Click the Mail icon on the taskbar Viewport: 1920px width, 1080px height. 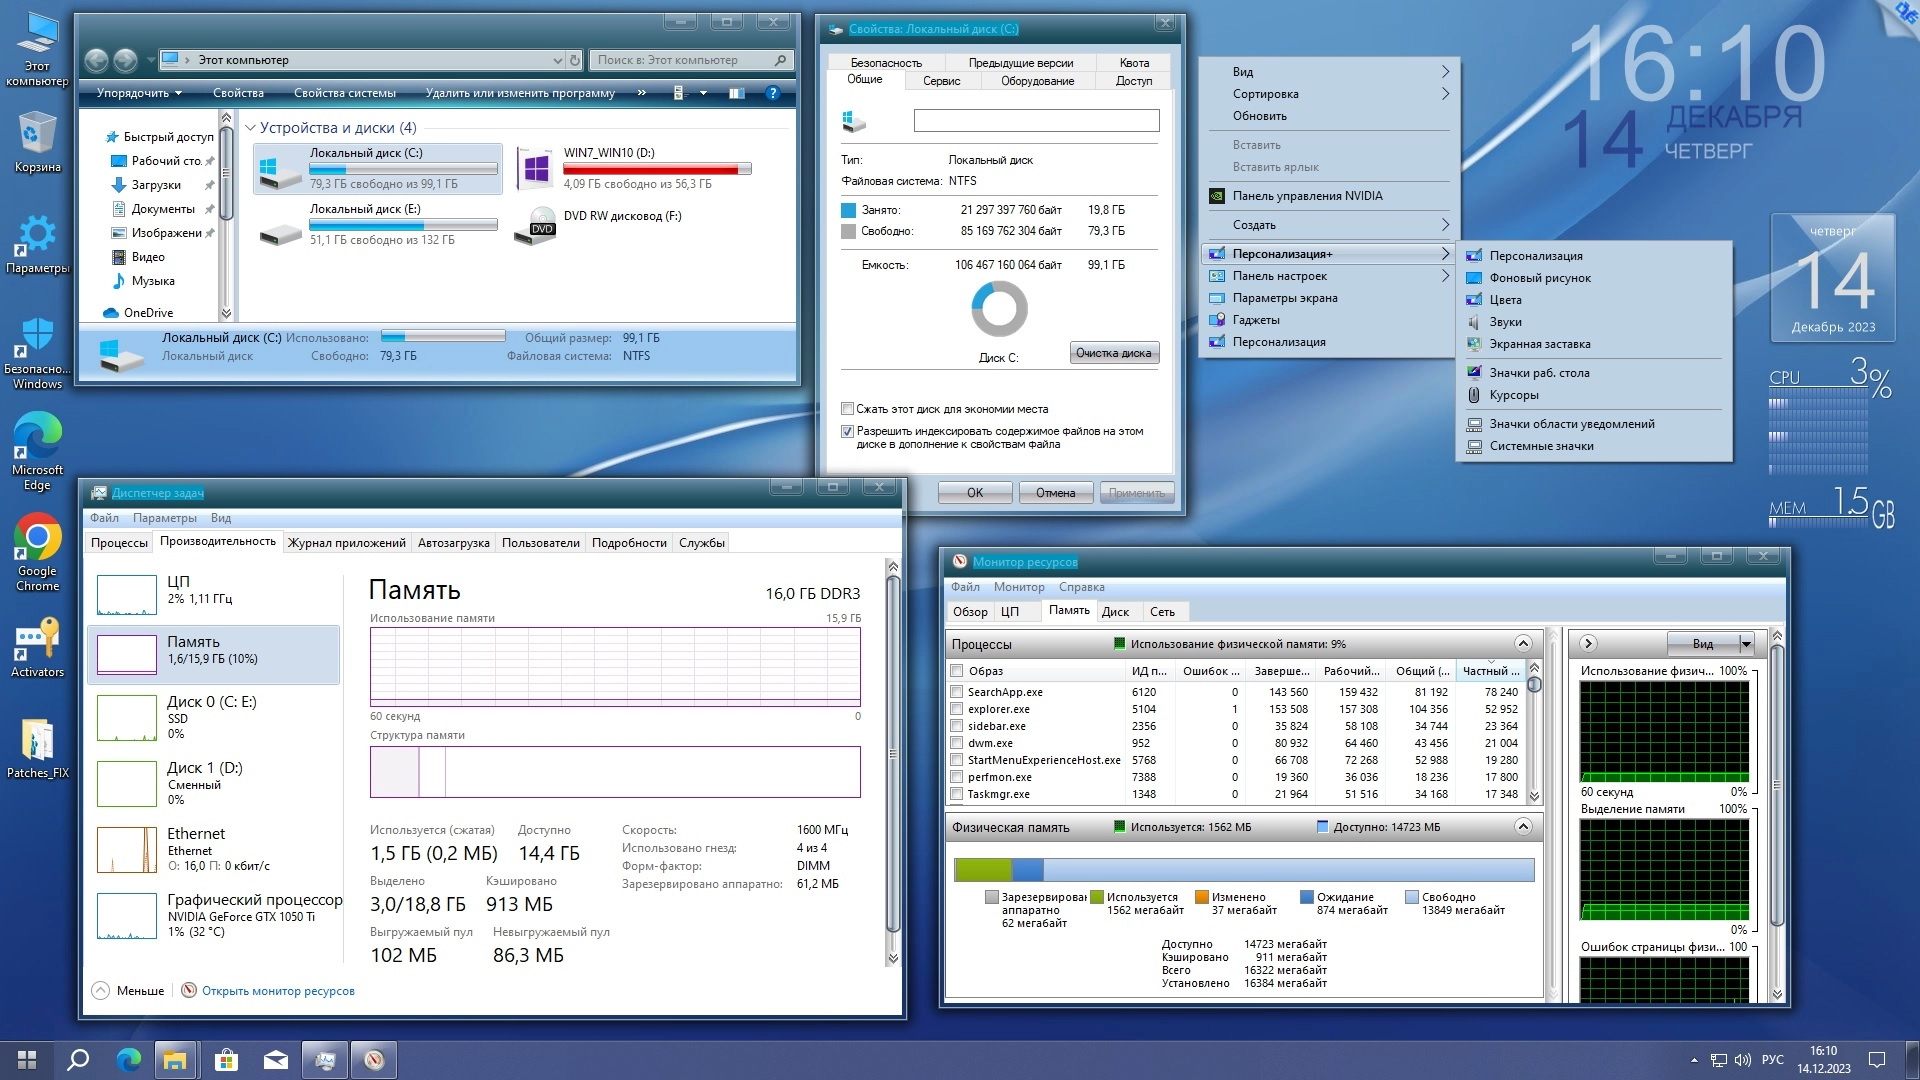pyautogui.click(x=276, y=1060)
